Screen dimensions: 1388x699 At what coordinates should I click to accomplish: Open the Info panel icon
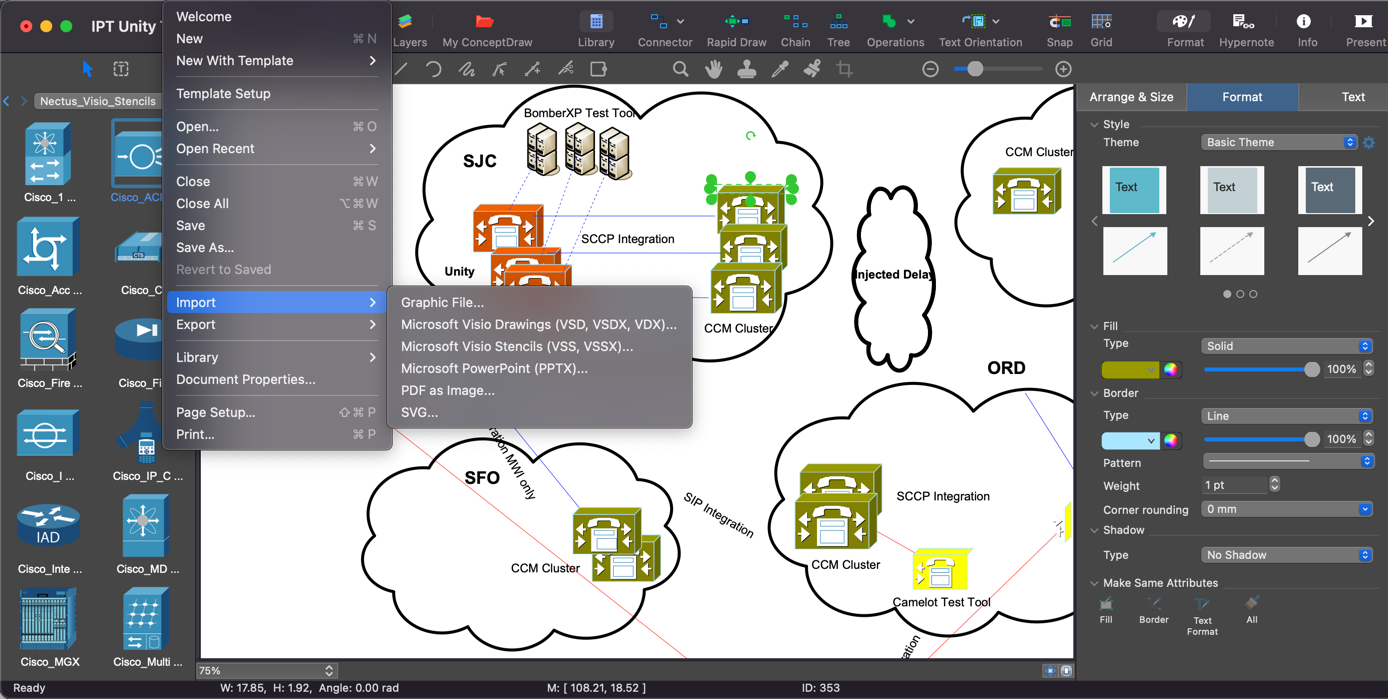point(1304,22)
